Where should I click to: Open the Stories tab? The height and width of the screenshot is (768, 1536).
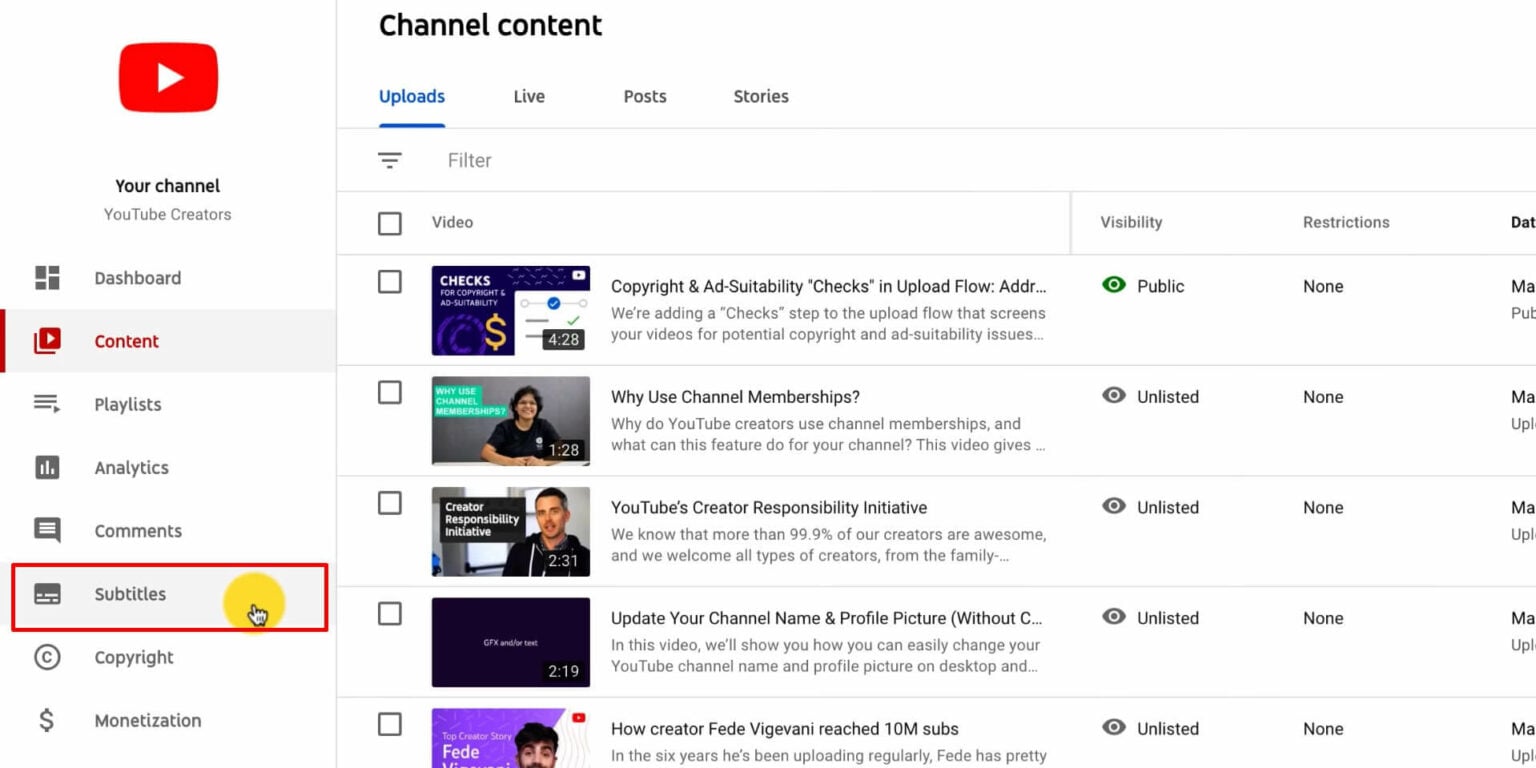click(x=760, y=96)
